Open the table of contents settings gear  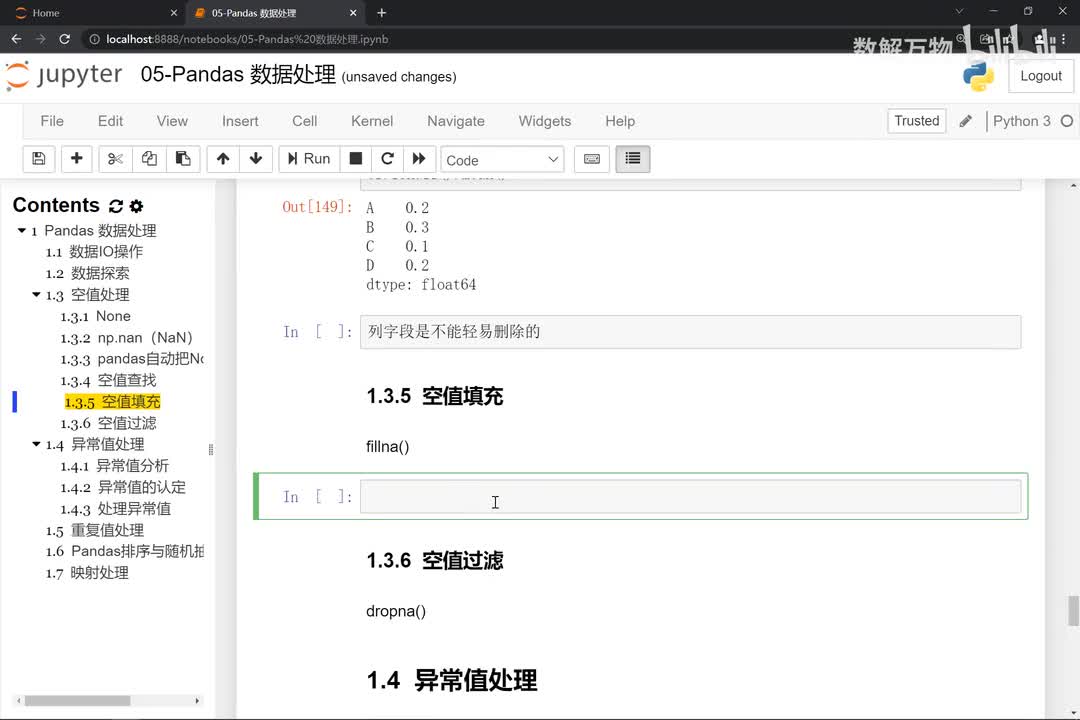[136, 206]
